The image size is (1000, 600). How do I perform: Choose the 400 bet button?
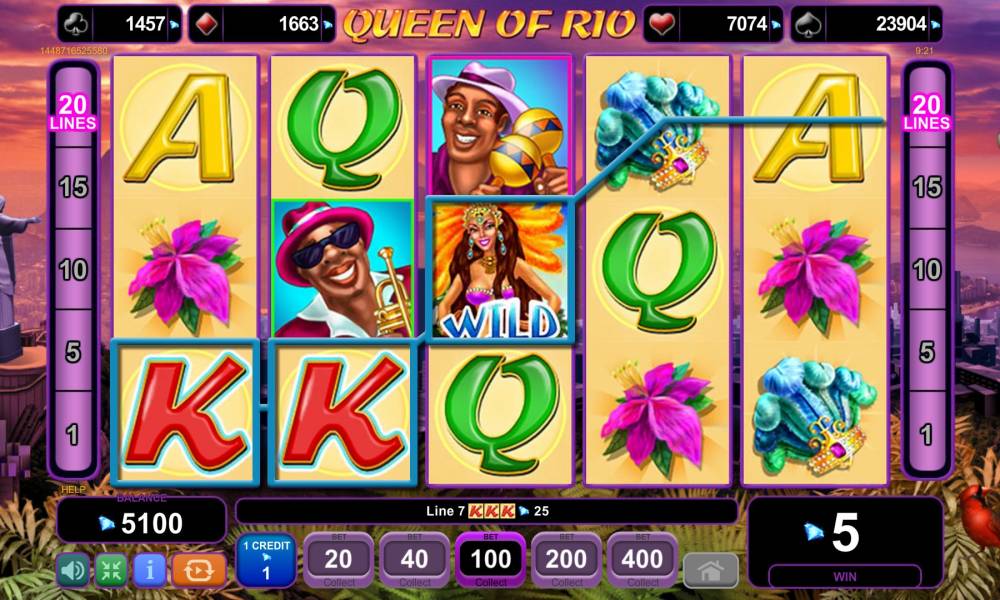[642, 560]
